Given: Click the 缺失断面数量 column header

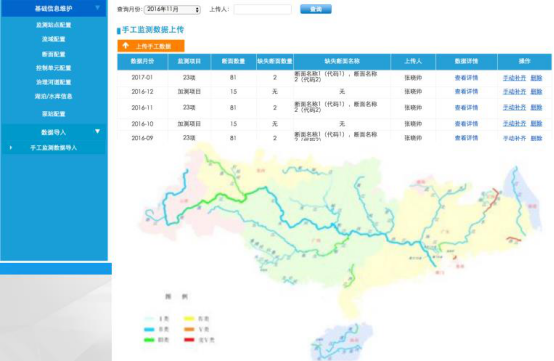Looking at the screenshot, I should coord(275,61).
